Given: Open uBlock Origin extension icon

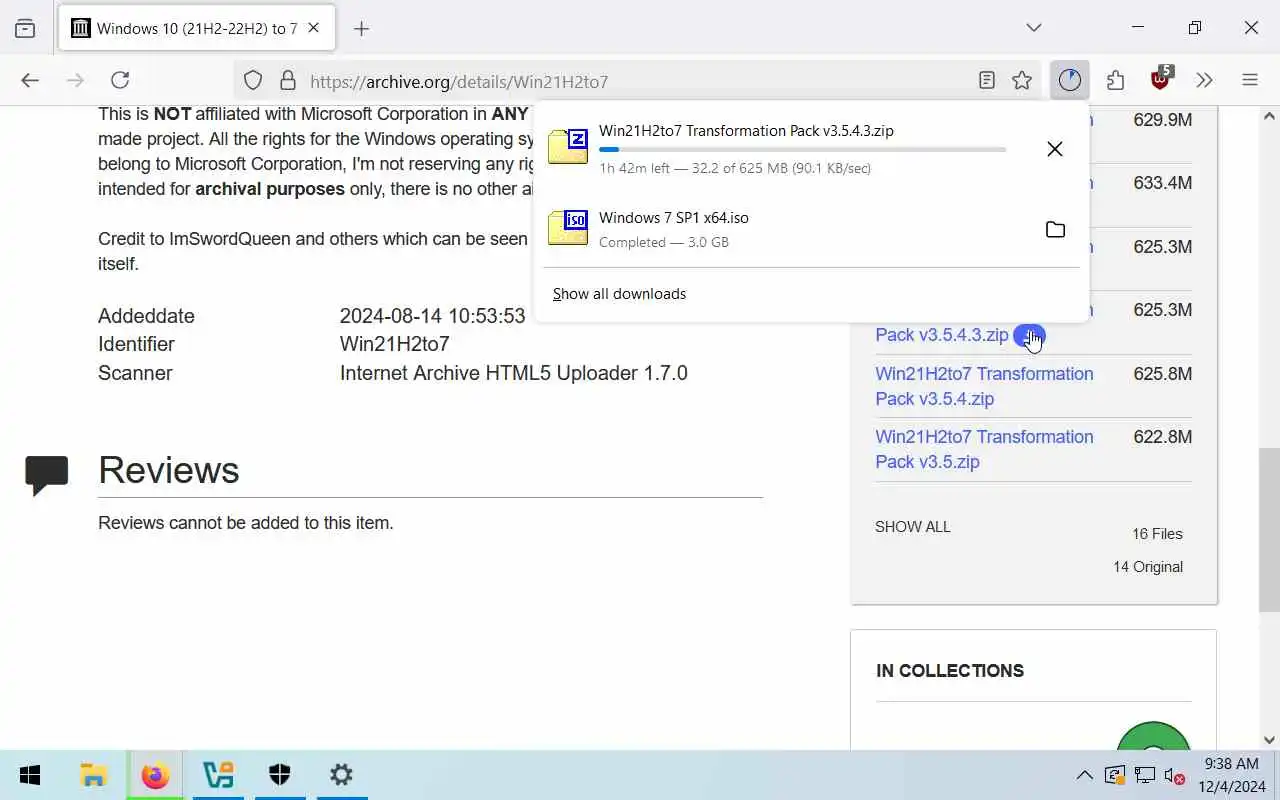Looking at the screenshot, I should pos(1161,80).
